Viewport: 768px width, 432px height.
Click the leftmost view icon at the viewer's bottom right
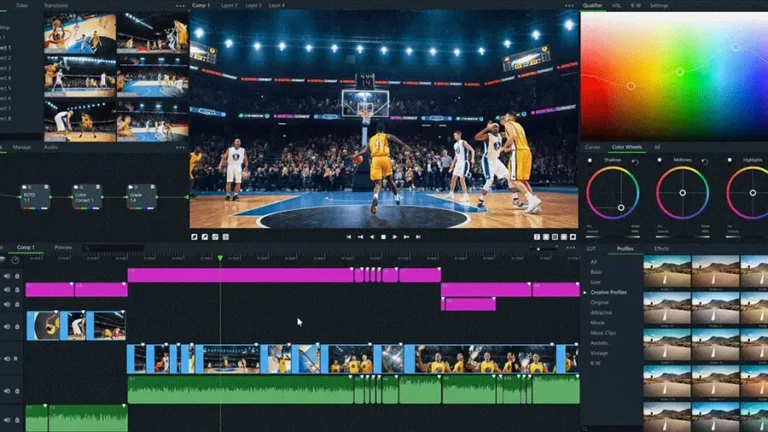[x=537, y=237]
